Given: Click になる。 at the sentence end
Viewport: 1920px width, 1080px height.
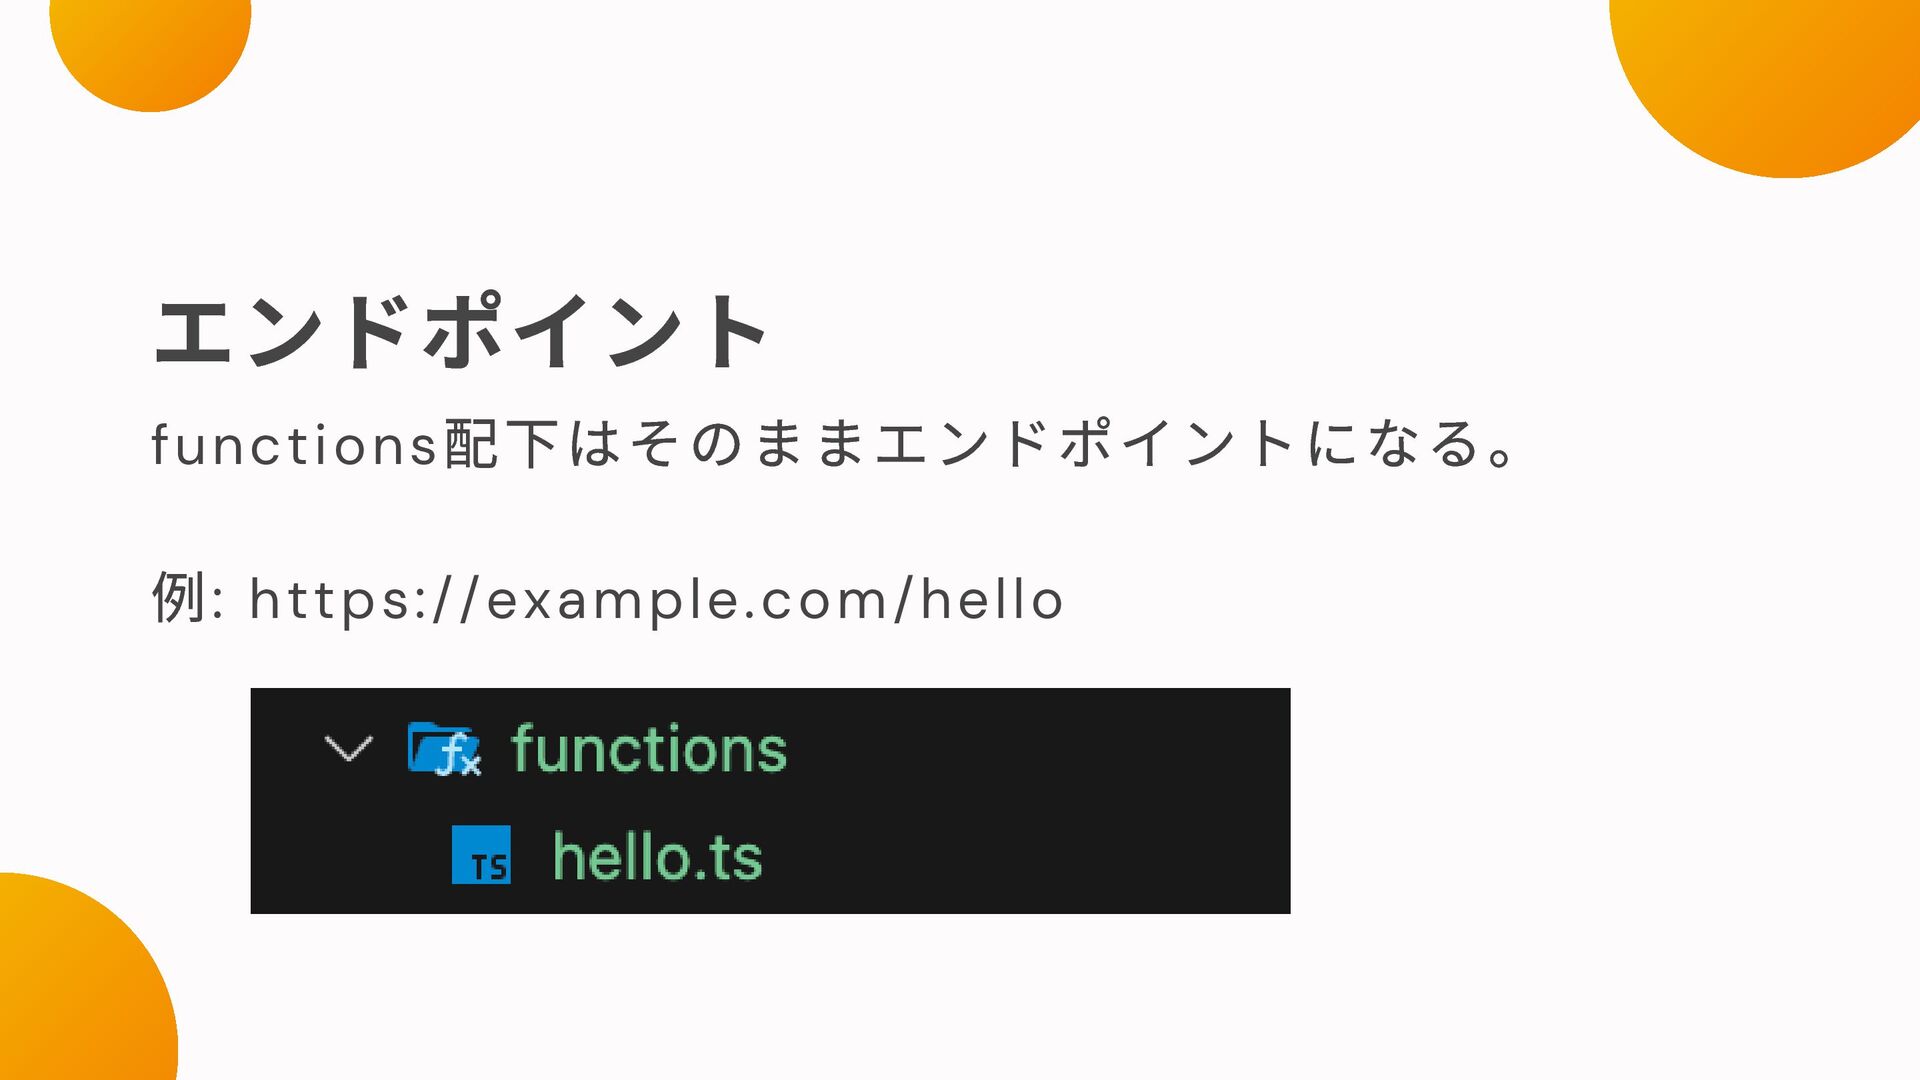Looking at the screenshot, I should click(1414, 444).
